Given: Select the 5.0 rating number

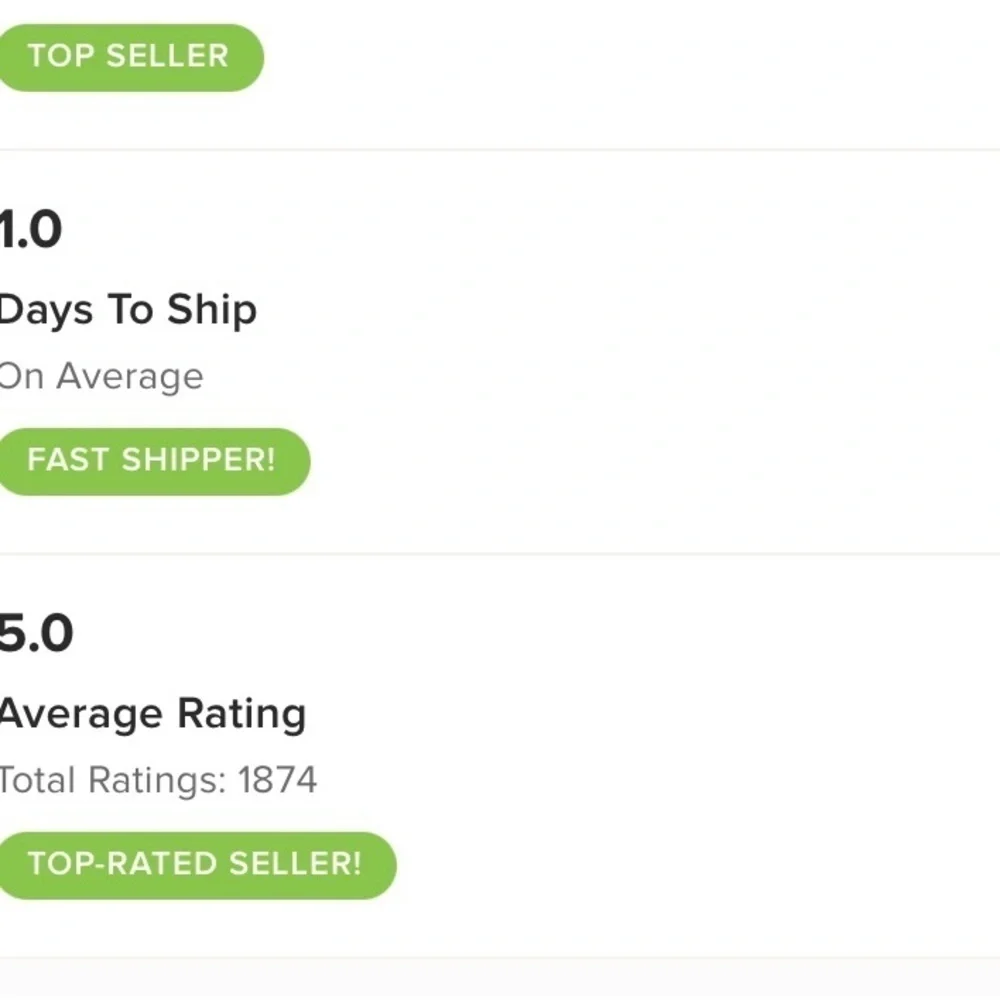Looking at the screenshot, I should [36, 633].
